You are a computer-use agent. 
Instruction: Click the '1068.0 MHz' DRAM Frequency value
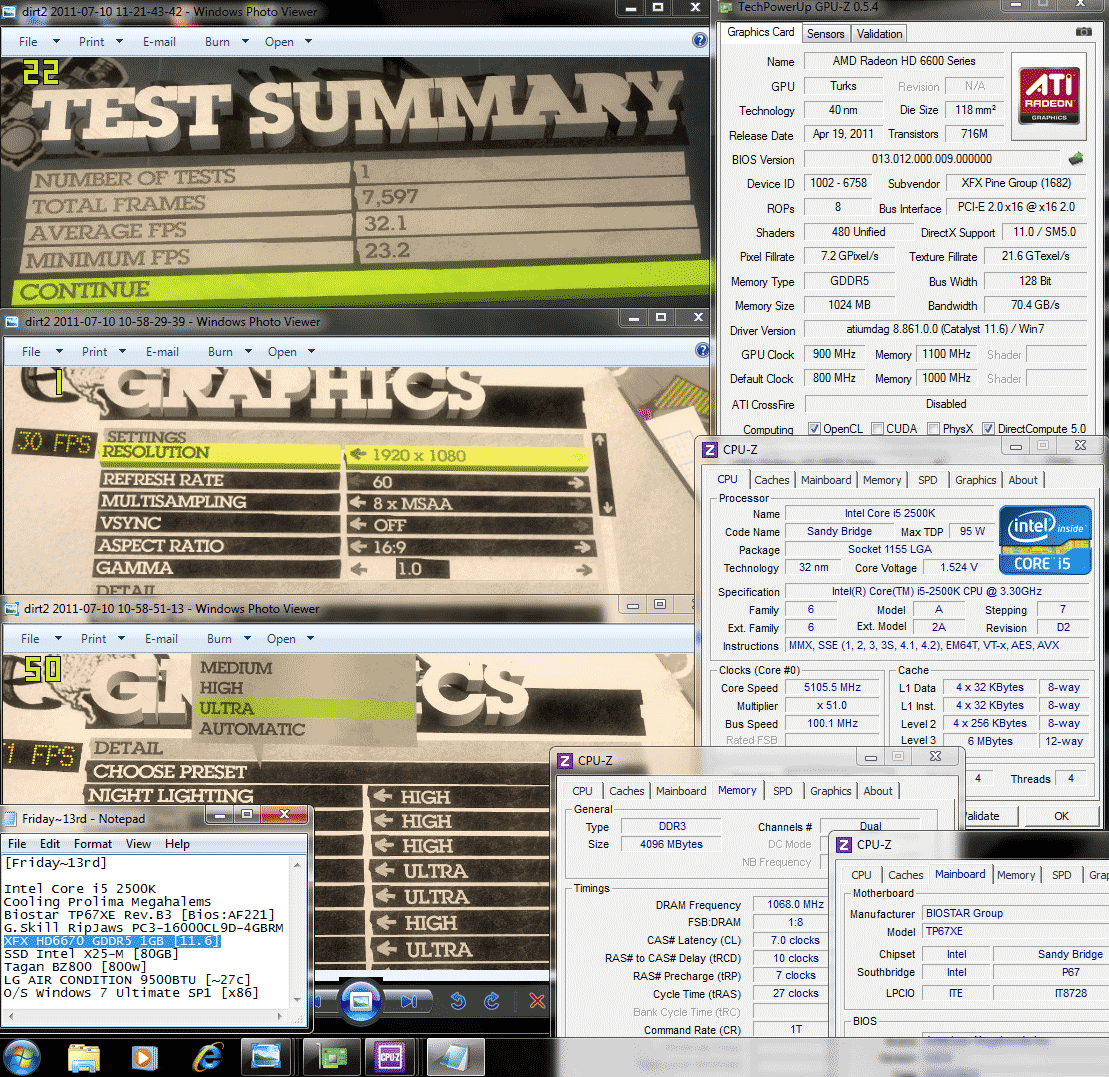(x=796, y=904)
